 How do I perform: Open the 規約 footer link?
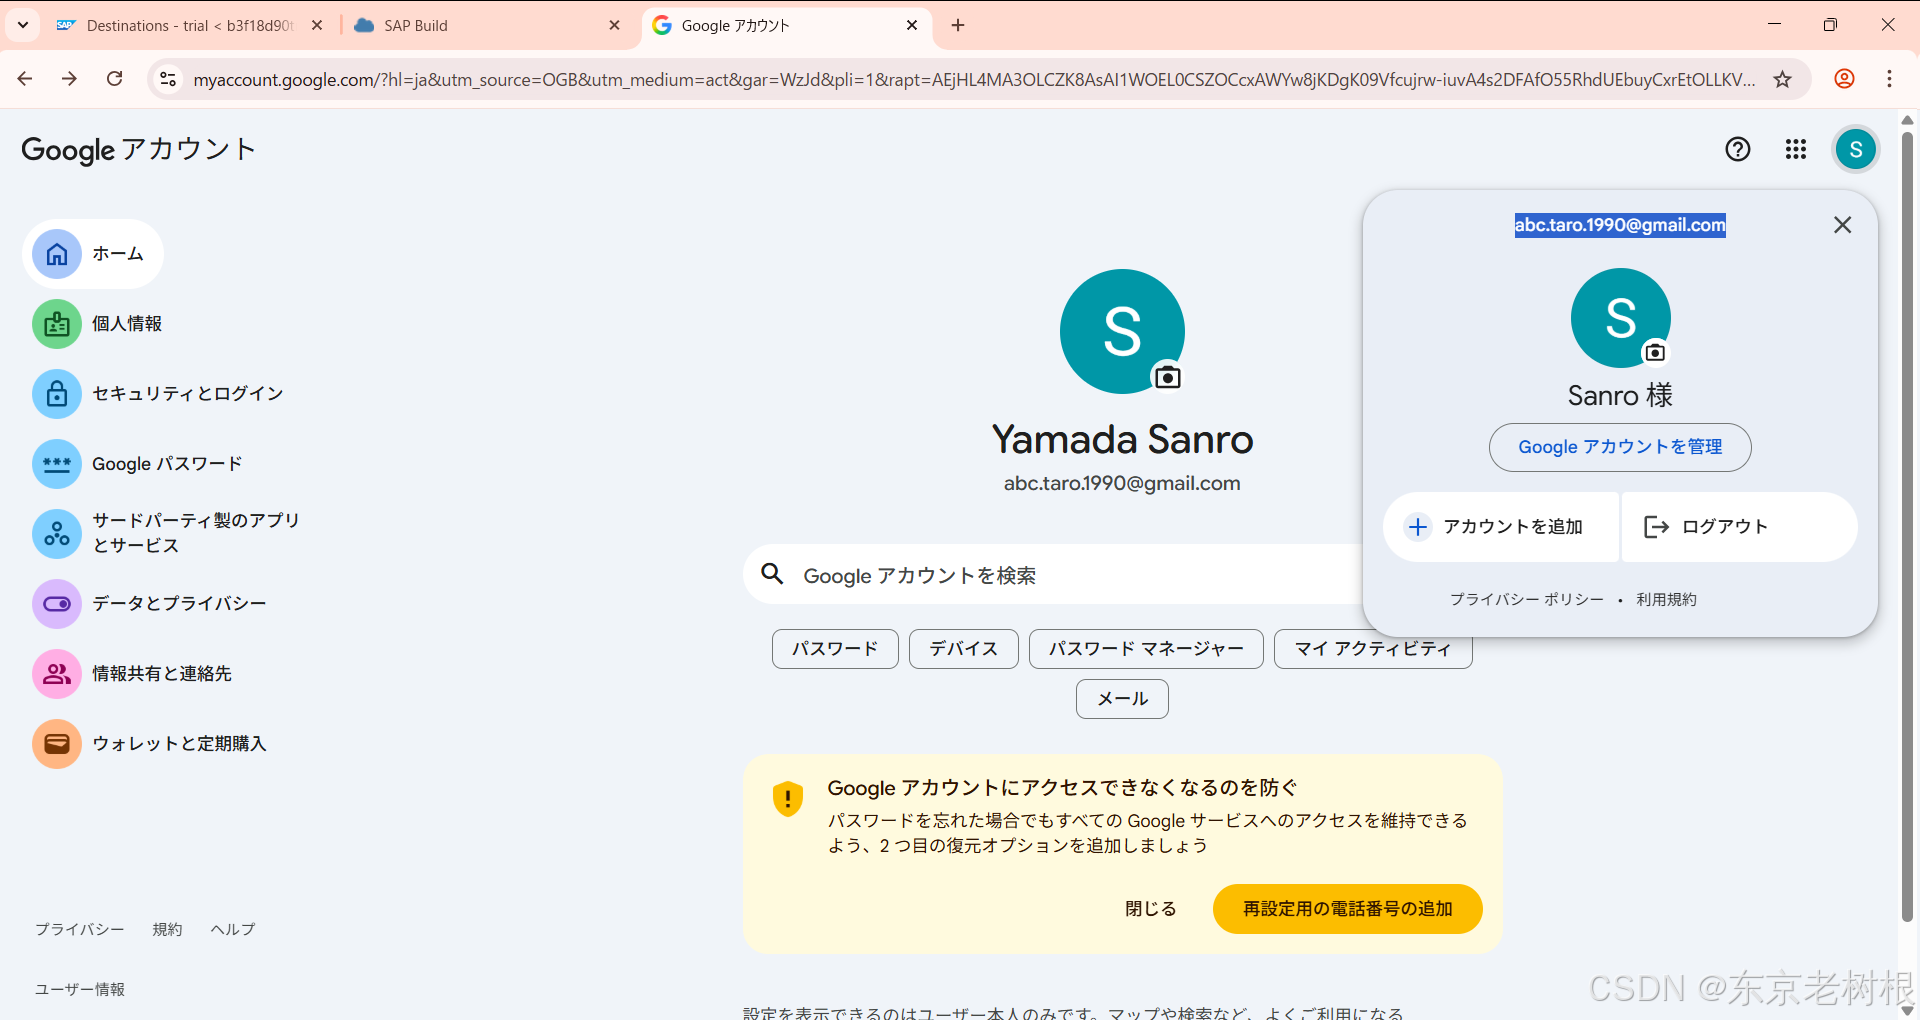[168, 930]
